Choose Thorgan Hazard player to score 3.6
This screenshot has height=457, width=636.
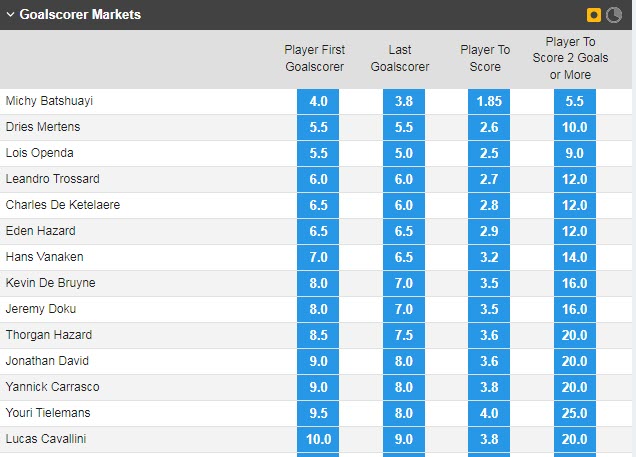coord(489,335)
